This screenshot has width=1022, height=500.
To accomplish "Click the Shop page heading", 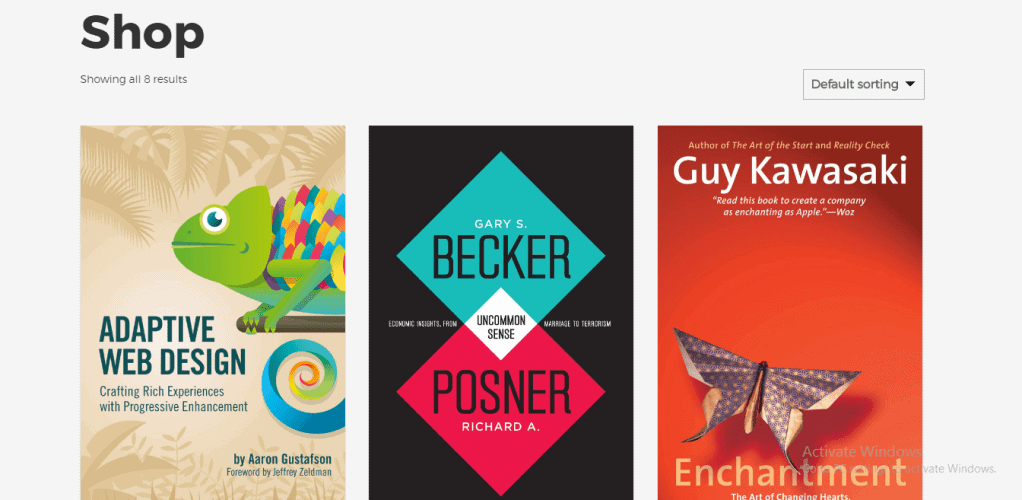I will 142,32.
